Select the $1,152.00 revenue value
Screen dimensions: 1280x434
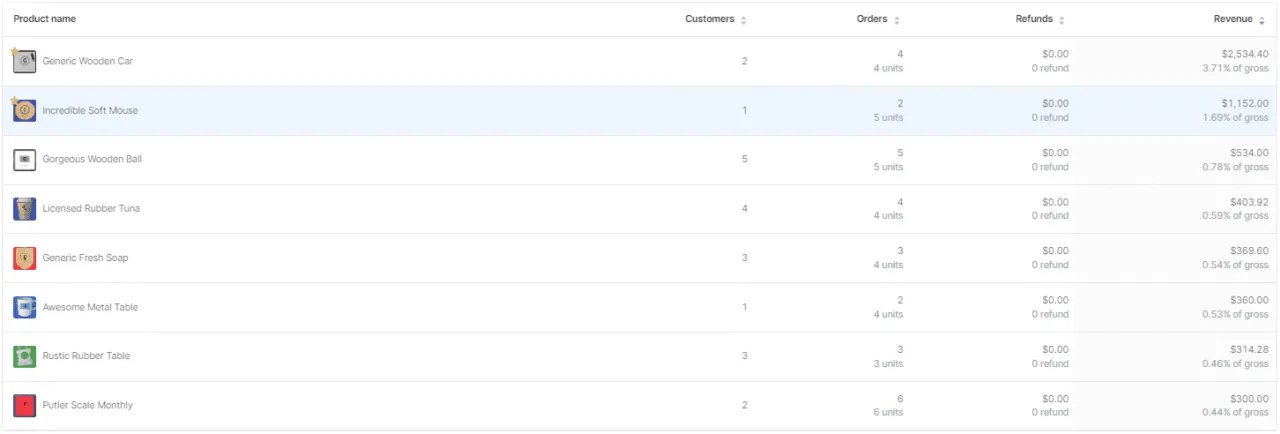pos(1245,103)
